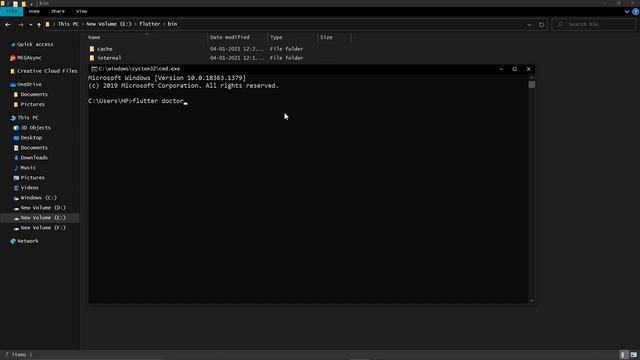Click the cmd.exe title bar icon

[x=94, y=69]
